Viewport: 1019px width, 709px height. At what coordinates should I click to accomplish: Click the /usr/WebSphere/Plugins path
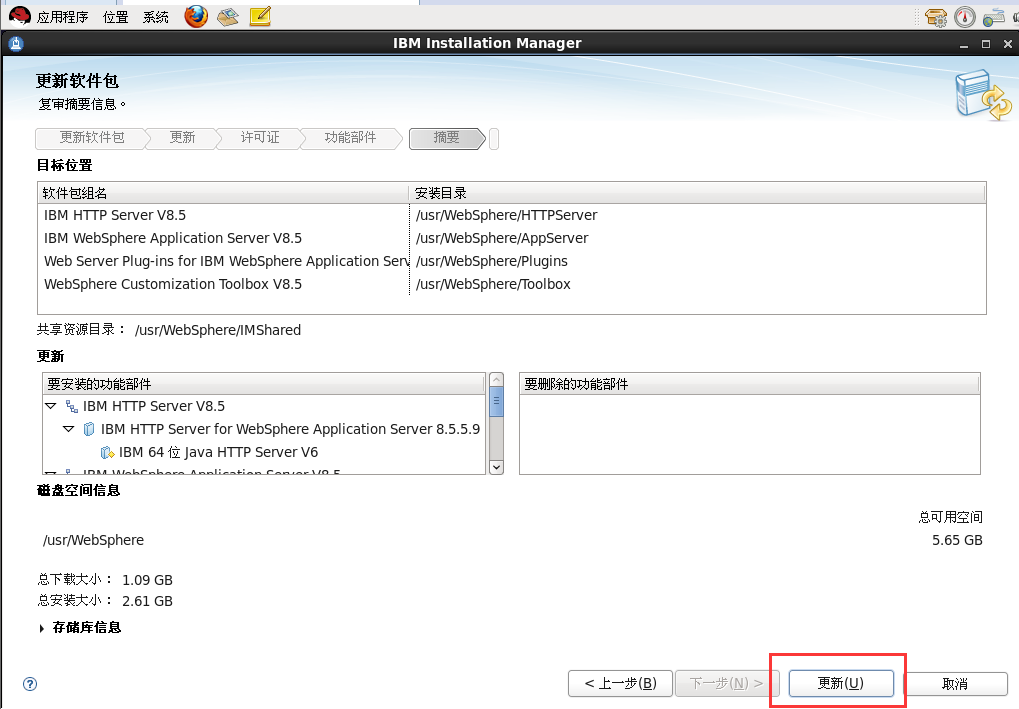(x=491, y=261)
